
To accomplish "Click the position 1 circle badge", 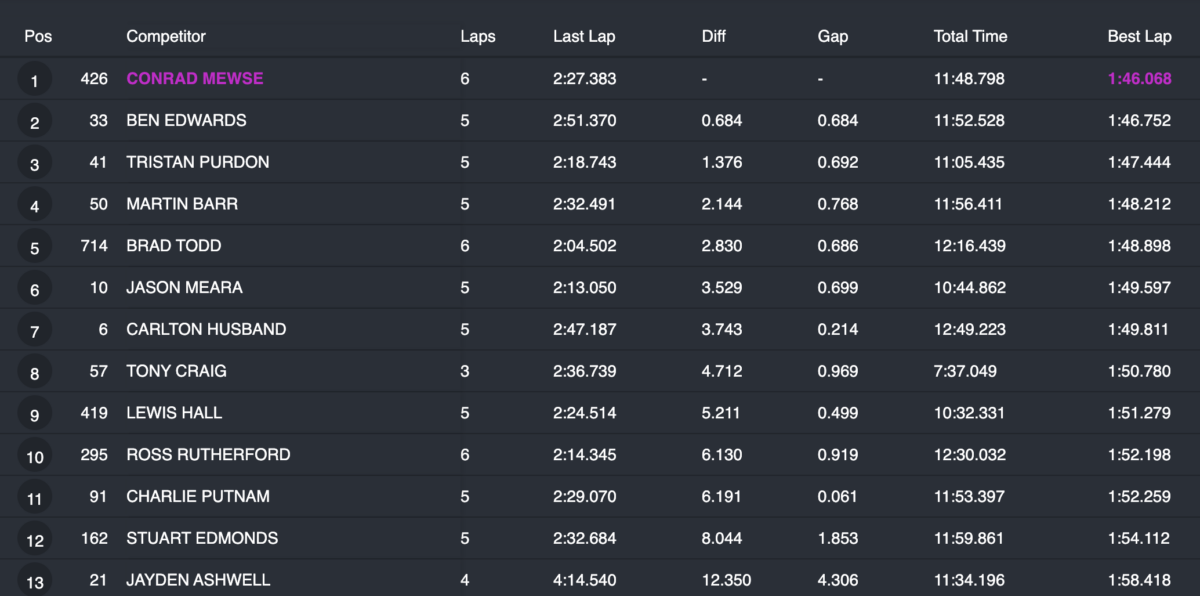I will 34,81.
